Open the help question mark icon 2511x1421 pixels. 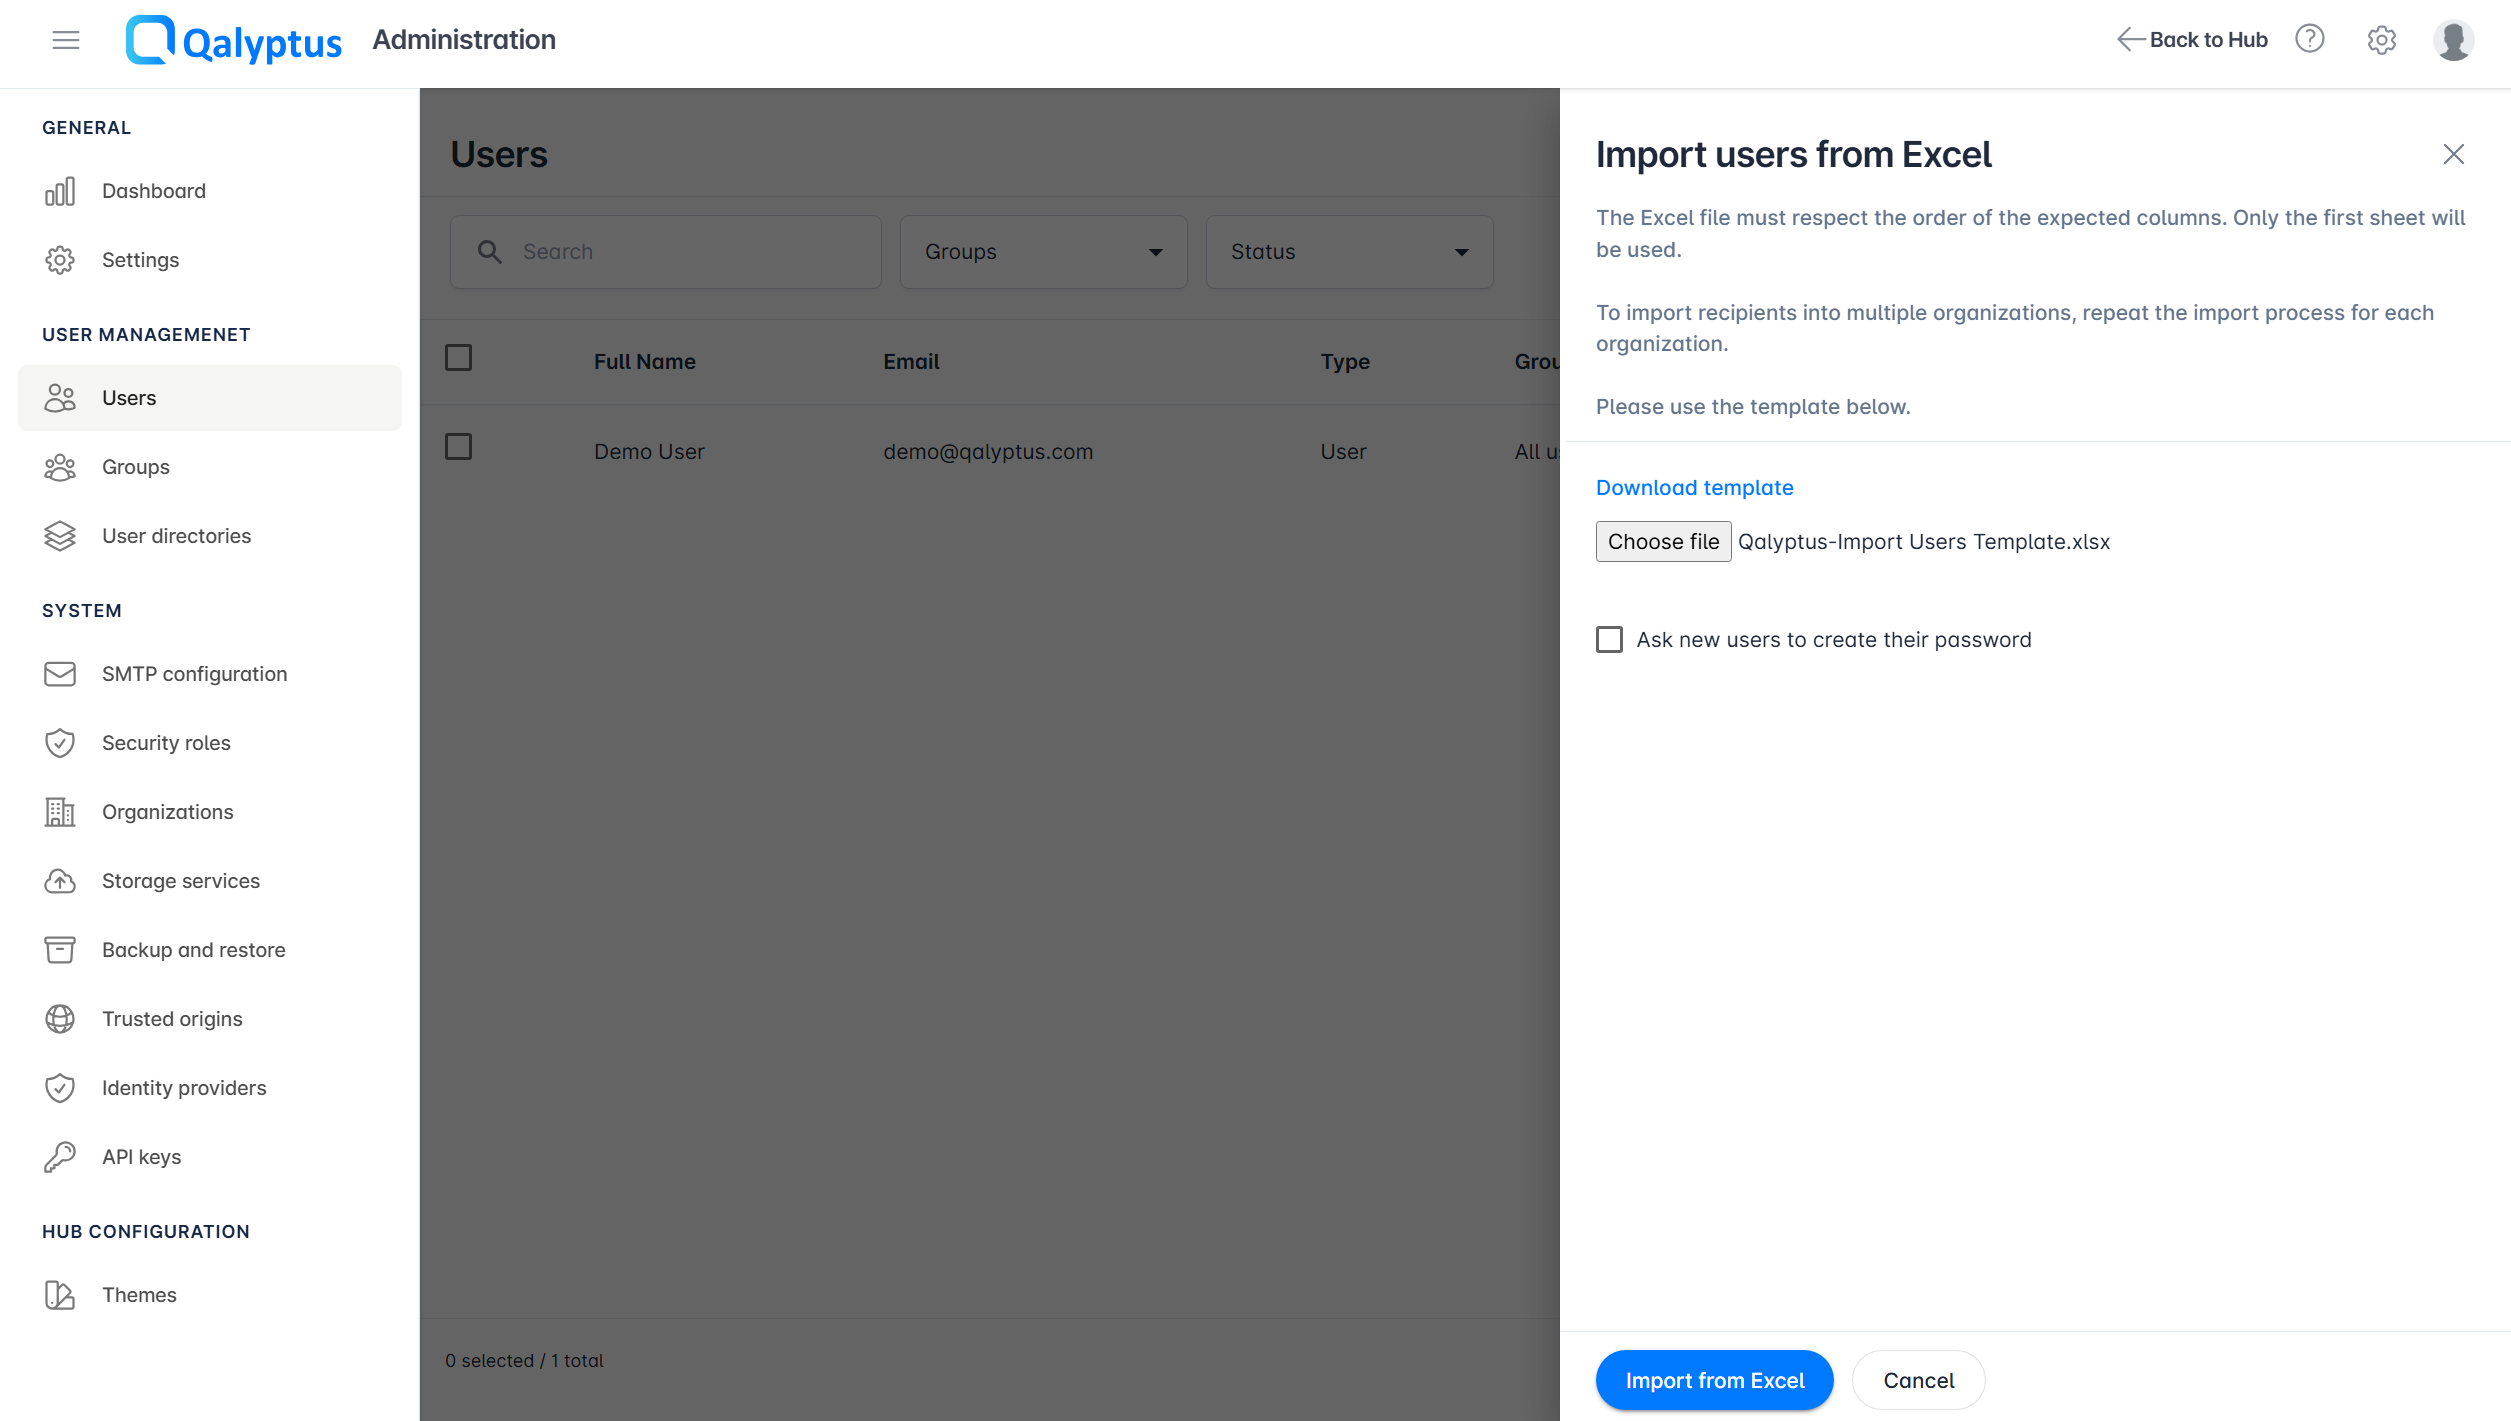pos(2310,39)
